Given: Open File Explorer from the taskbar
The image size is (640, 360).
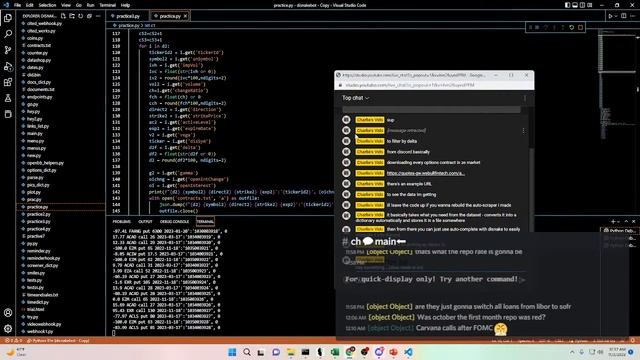Looking at the screenshot, I should coord(290,352).
